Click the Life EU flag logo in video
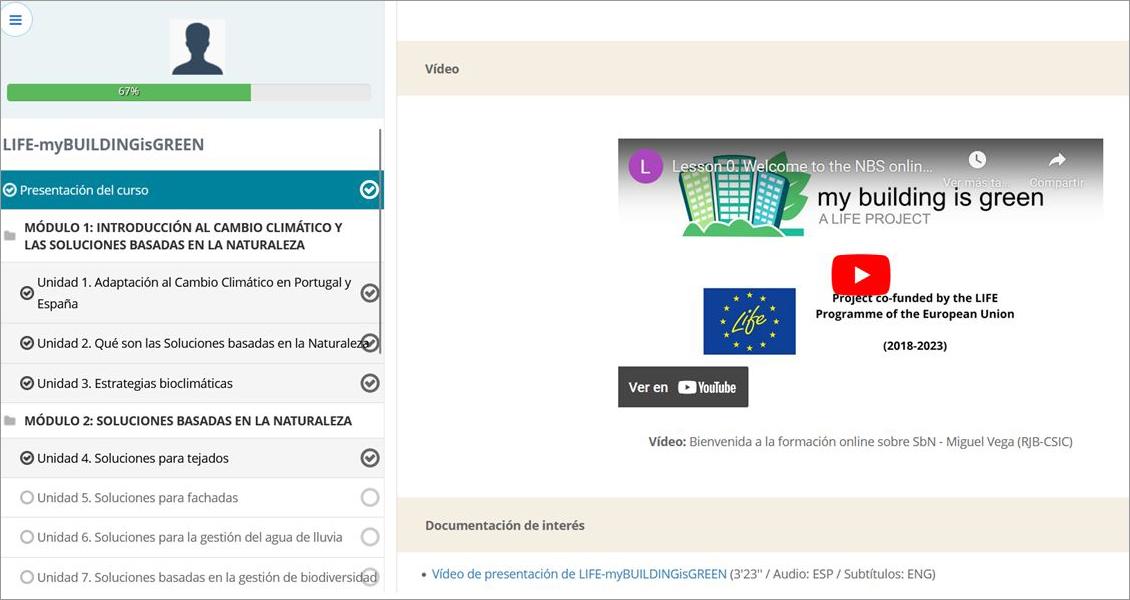1130x600 pixels. tap(749, 321)
